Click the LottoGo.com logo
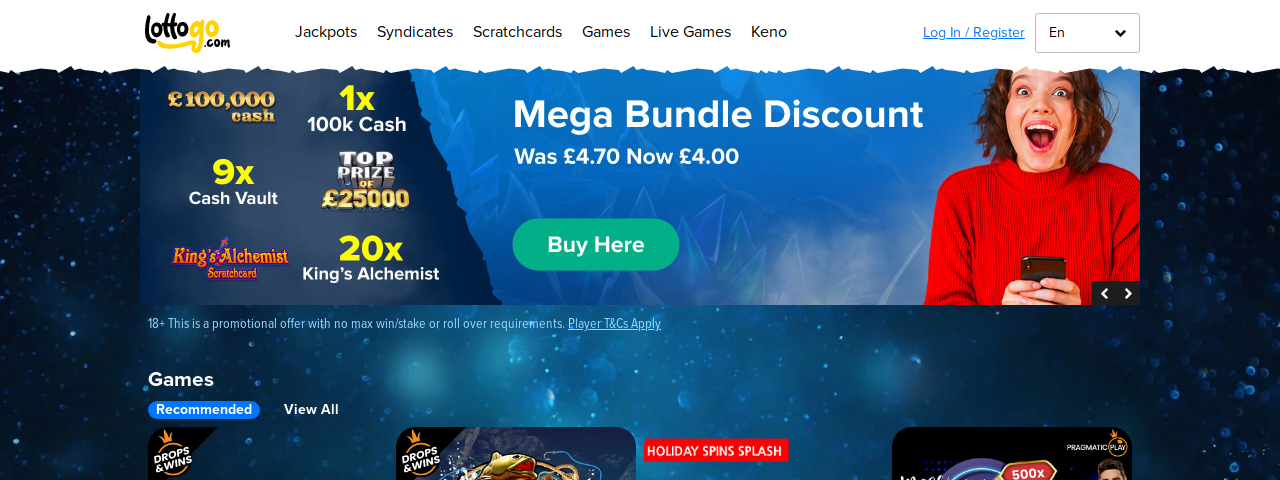The width and height of the screenshot is (1280, 480). [187, 32]
